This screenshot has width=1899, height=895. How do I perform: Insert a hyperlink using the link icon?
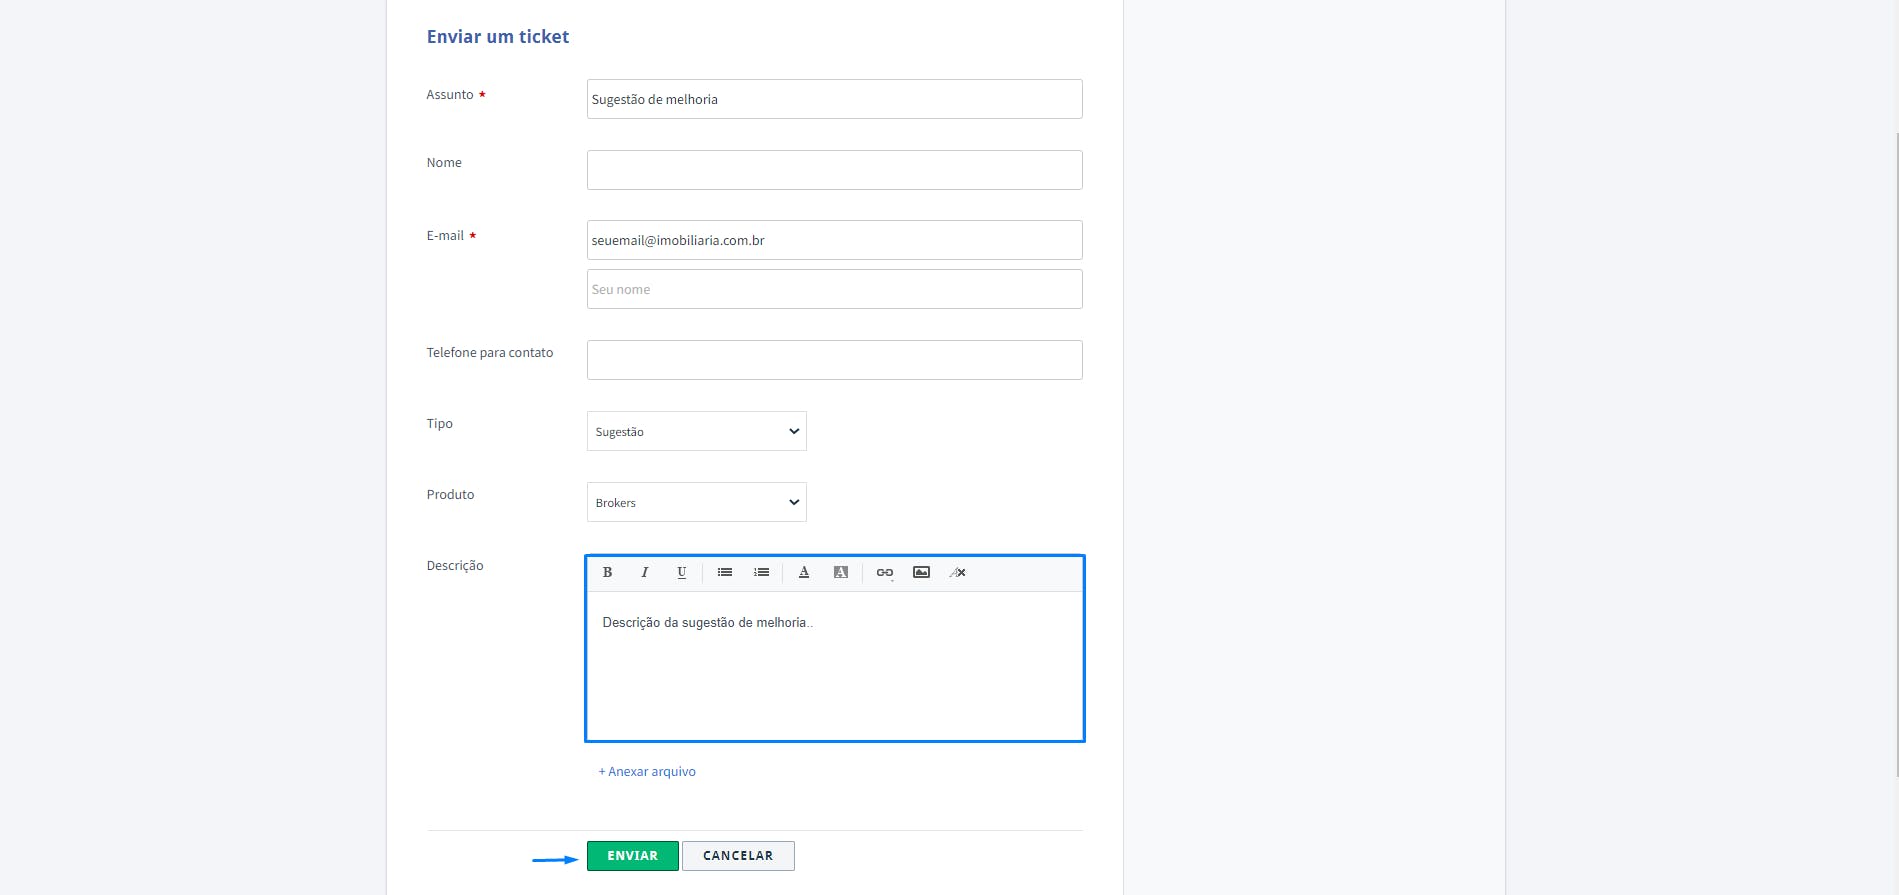pyautogui.click(x=885, y=573)
